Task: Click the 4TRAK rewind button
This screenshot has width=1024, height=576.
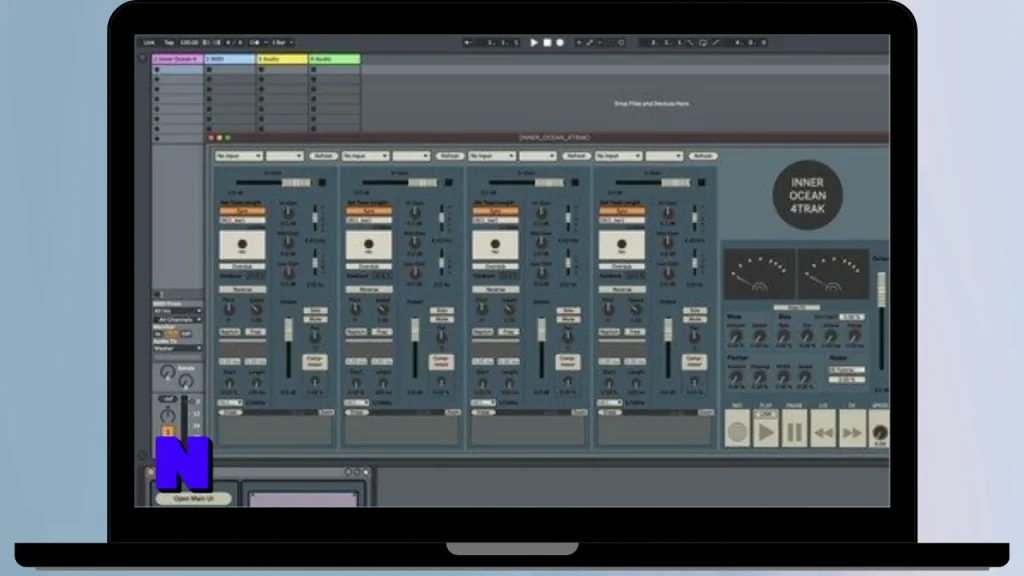Action: (824, 428)
